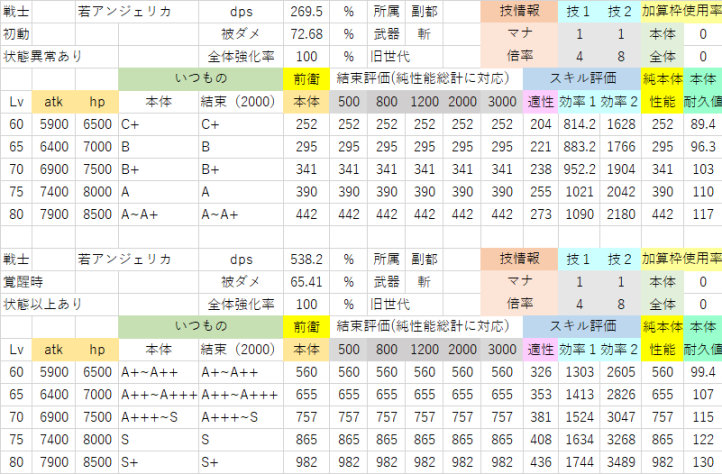Click 旧世代 cell in 初動 block

coord(390,57)
